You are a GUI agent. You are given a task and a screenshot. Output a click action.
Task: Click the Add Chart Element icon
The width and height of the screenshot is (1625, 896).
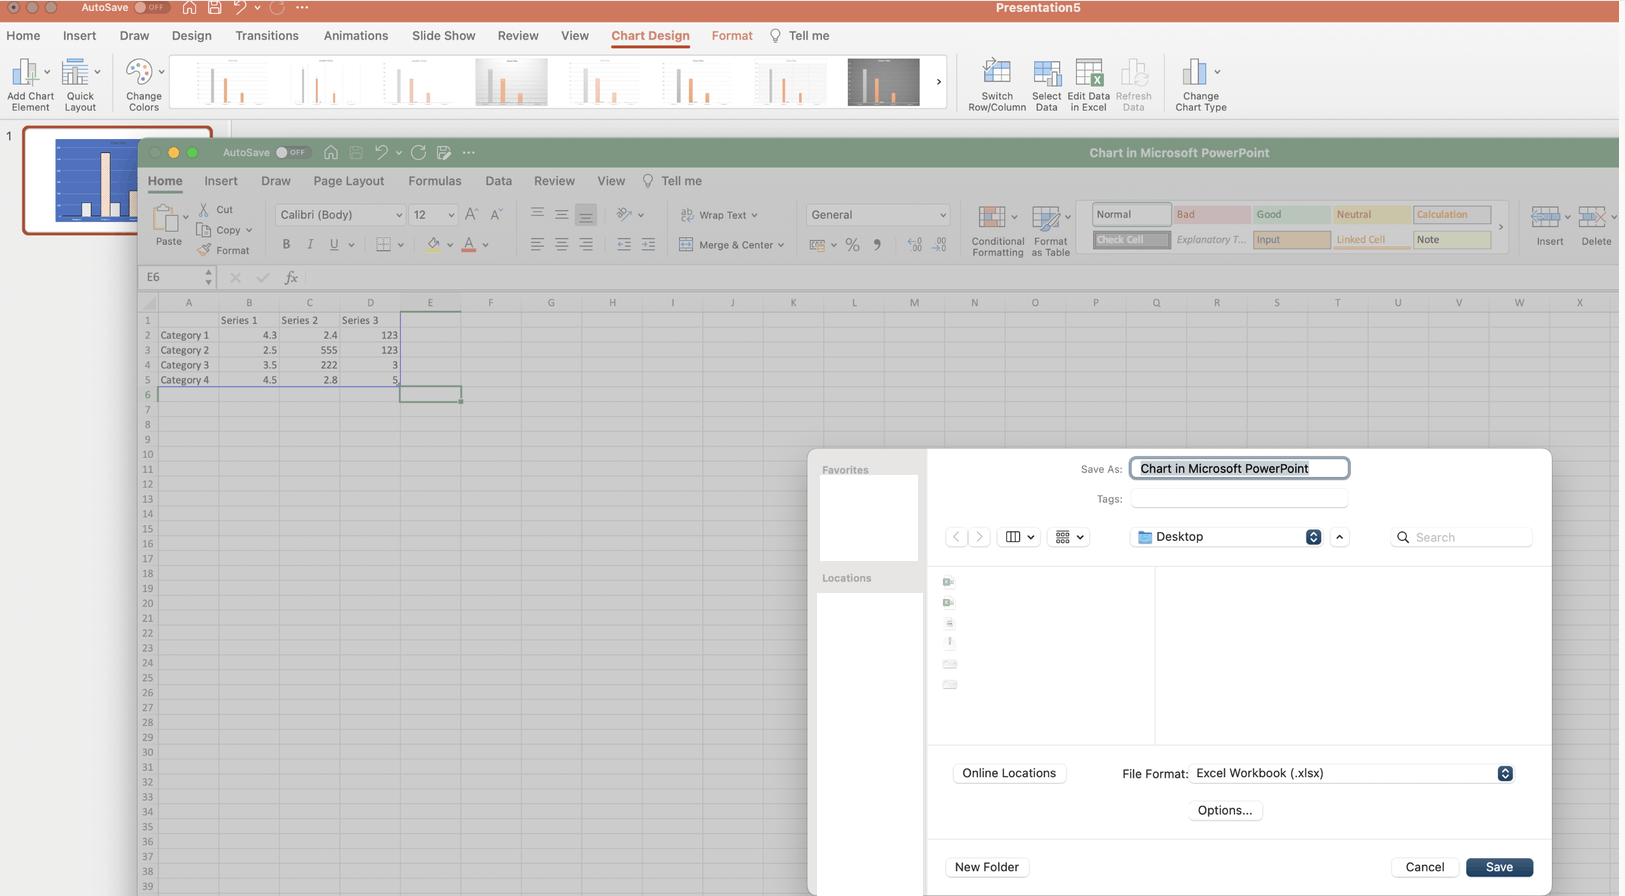pos(24,72)
